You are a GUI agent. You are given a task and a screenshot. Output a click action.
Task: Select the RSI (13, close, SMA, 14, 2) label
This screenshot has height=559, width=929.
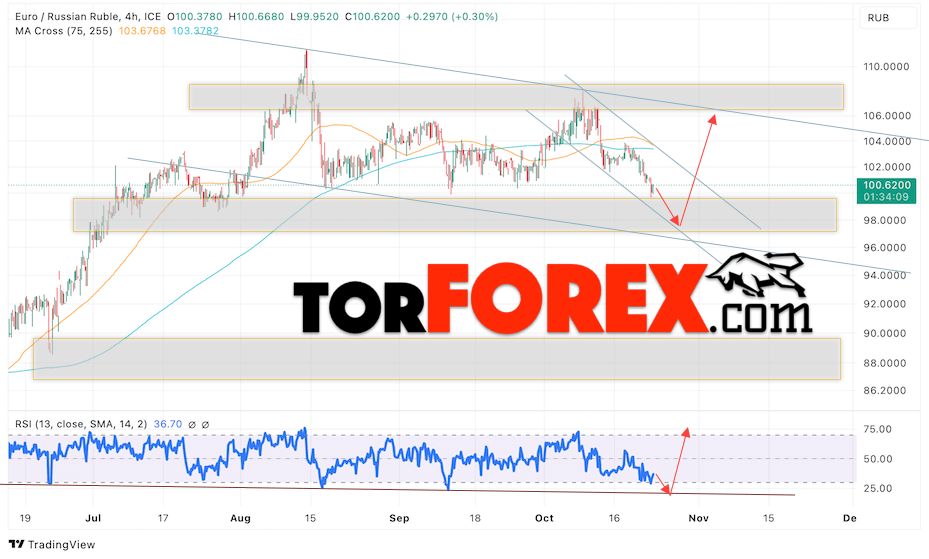[81, 424]
